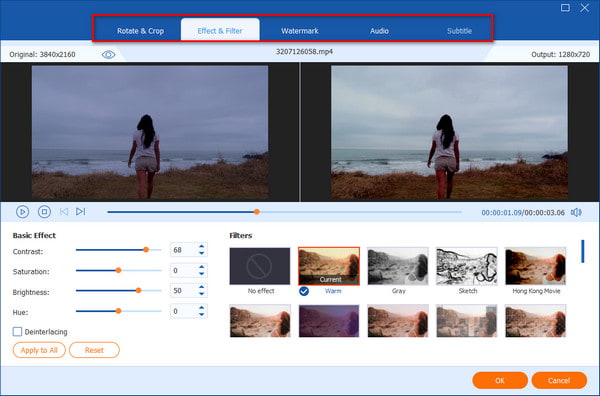This screenshot has height=396, width=600.
Task: Apply the Hong Kong Movie filter
Action: point(536,266)
